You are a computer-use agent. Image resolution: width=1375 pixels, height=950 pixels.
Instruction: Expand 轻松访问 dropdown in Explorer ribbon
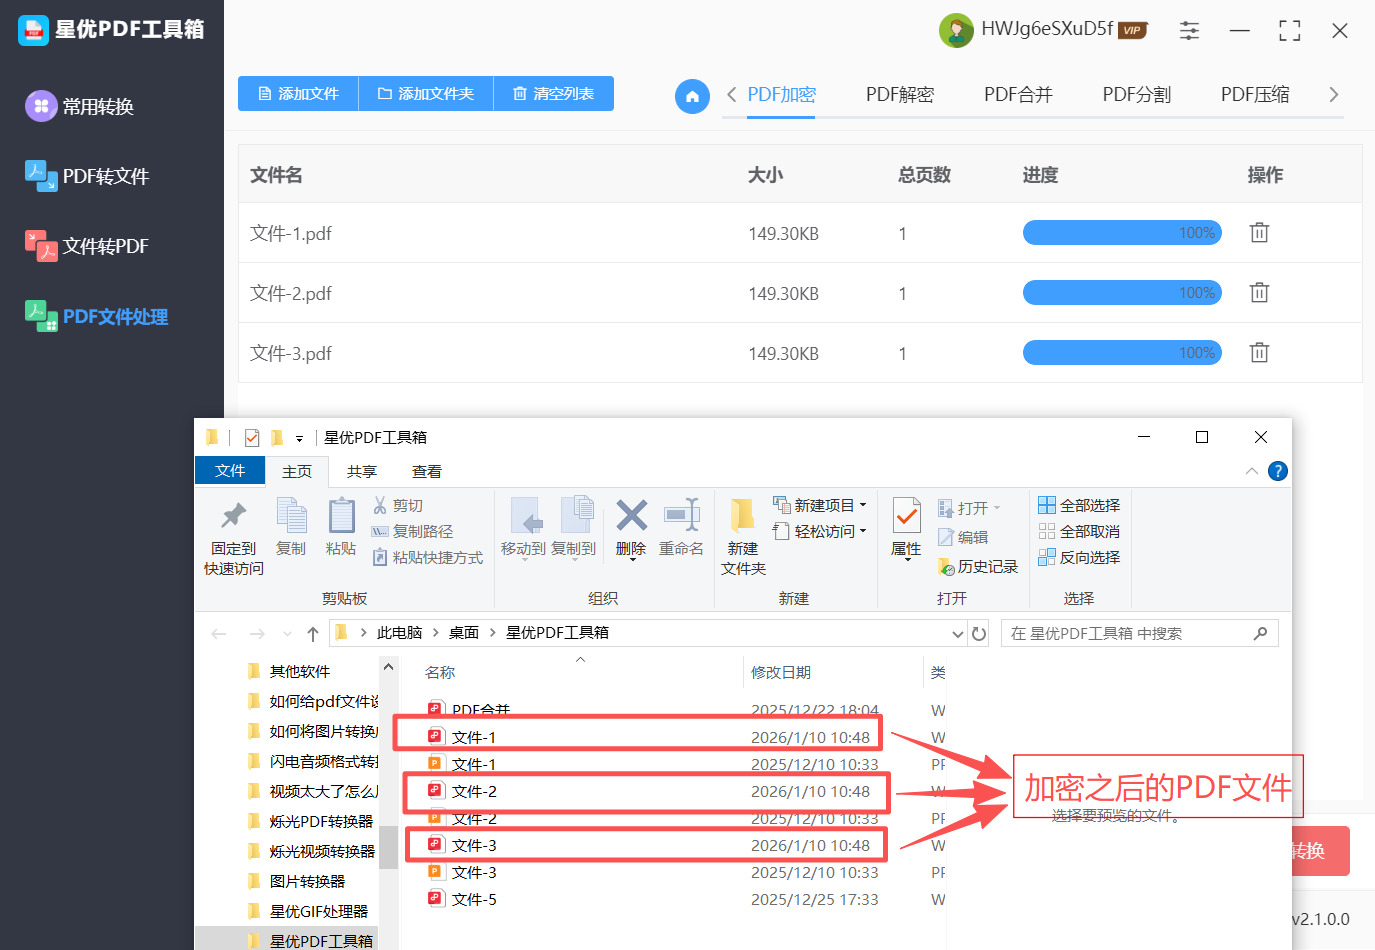tap(862, 531)
